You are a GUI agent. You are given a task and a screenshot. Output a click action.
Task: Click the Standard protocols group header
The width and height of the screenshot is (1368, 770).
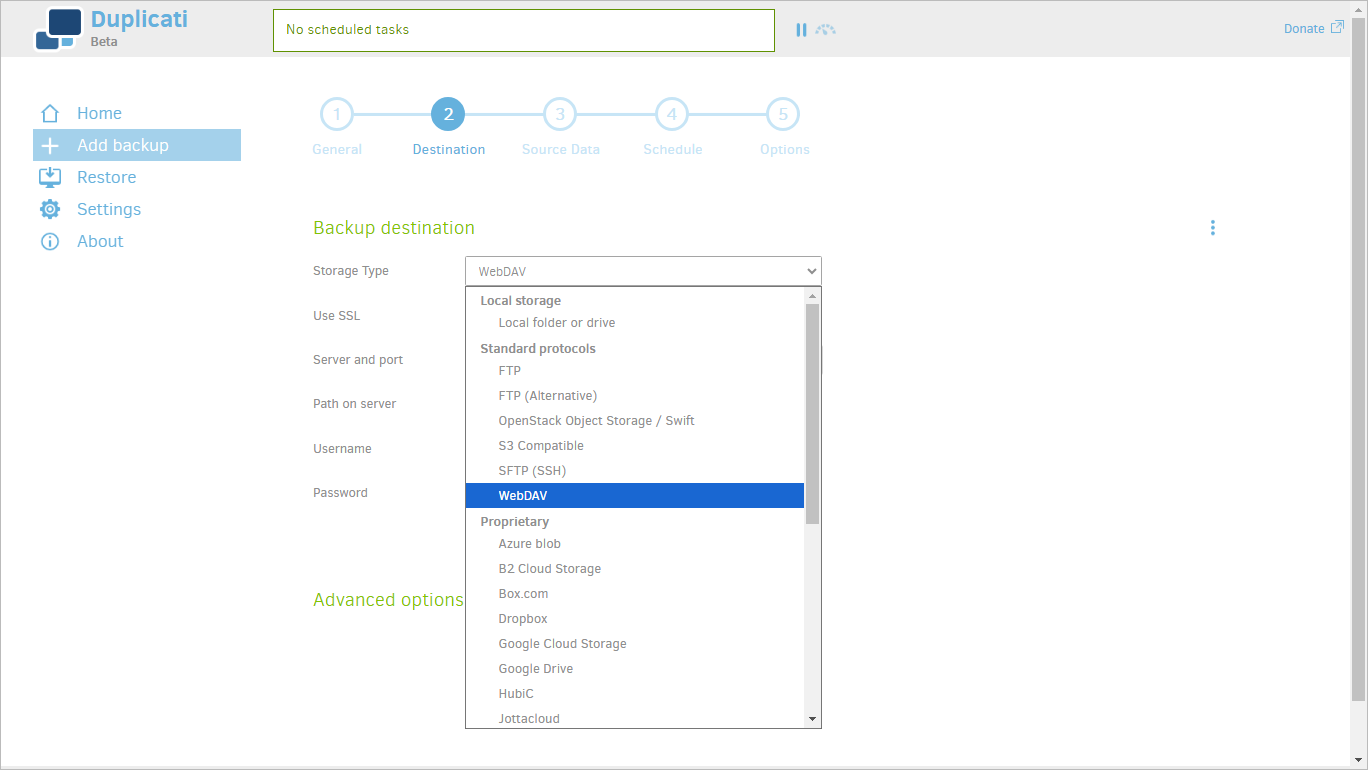click(538, 349)
